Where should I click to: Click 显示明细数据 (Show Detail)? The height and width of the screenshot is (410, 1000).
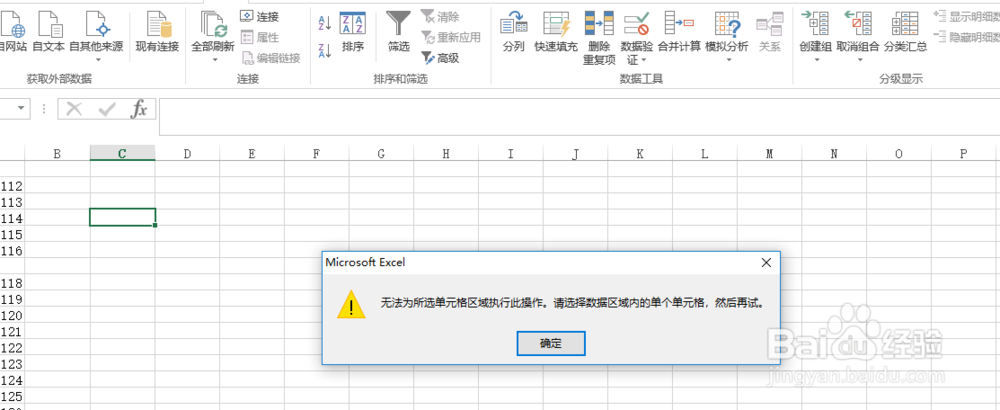966,17
